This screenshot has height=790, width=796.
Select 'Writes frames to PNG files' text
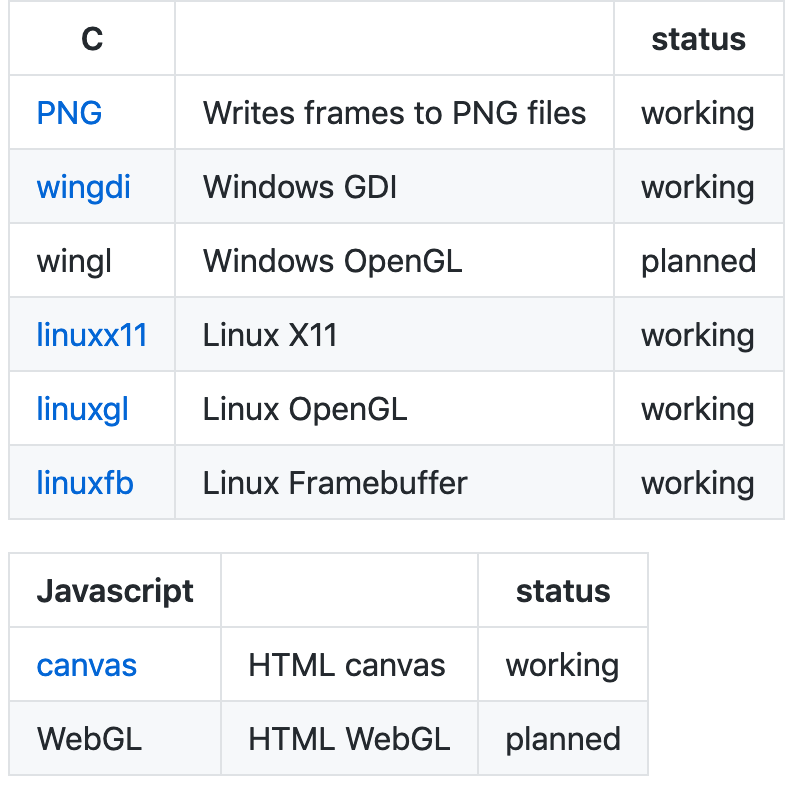(x=394, y=113)
